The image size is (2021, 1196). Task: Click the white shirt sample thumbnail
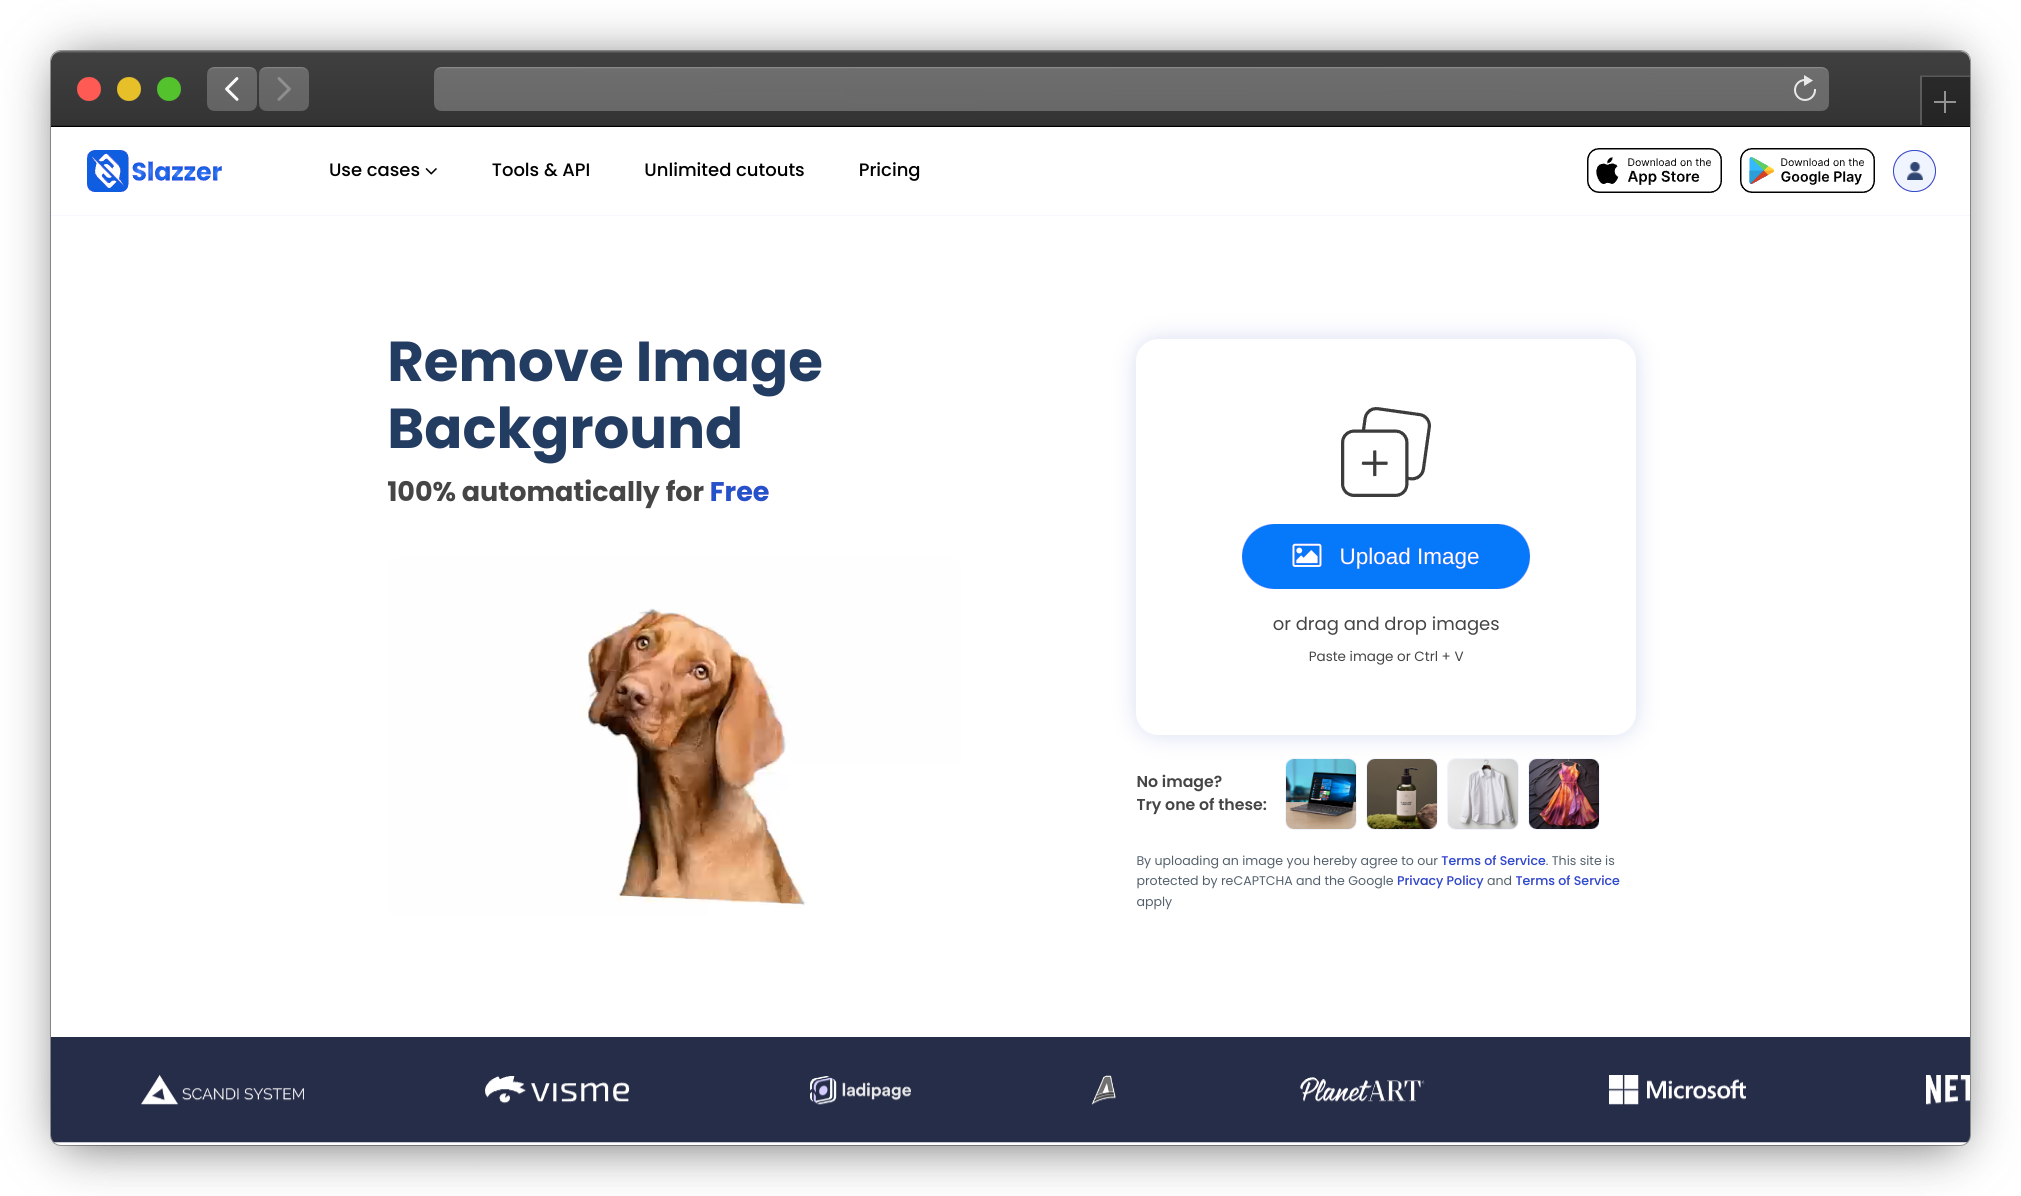coord(1482,793)
